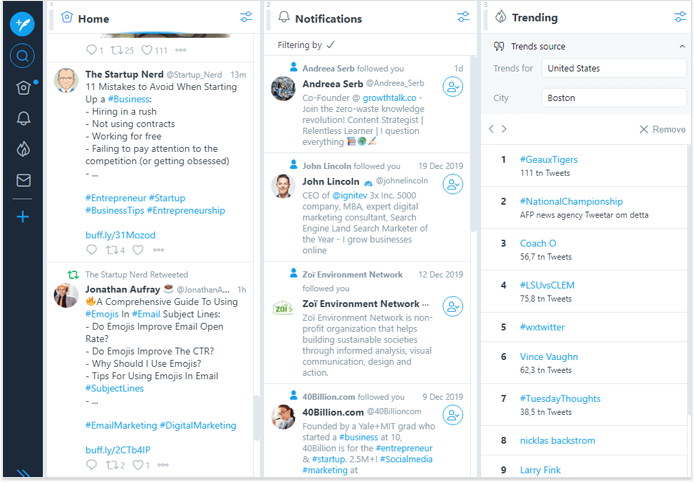
Task: Like the 11 Mistakes tweet
Action: point(138,250)
